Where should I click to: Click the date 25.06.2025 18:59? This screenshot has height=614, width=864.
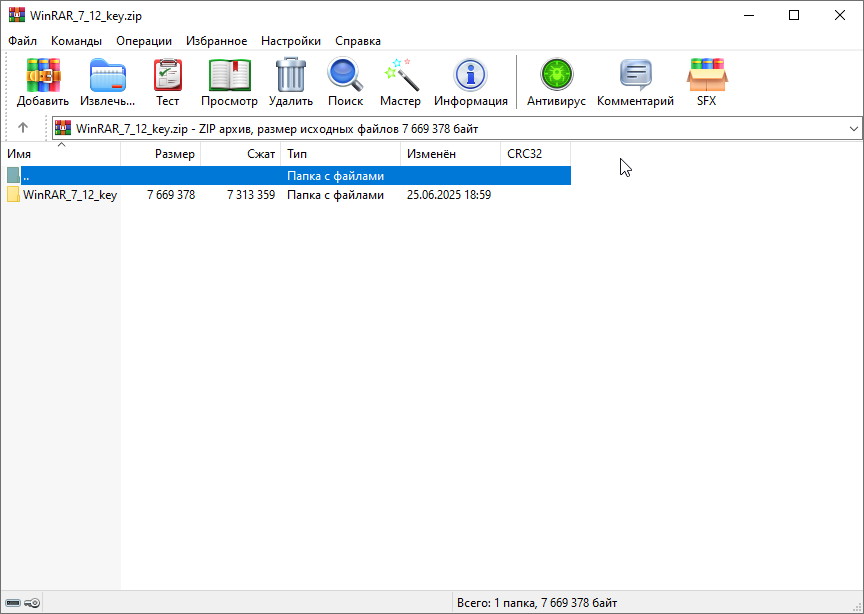[449, 195]
